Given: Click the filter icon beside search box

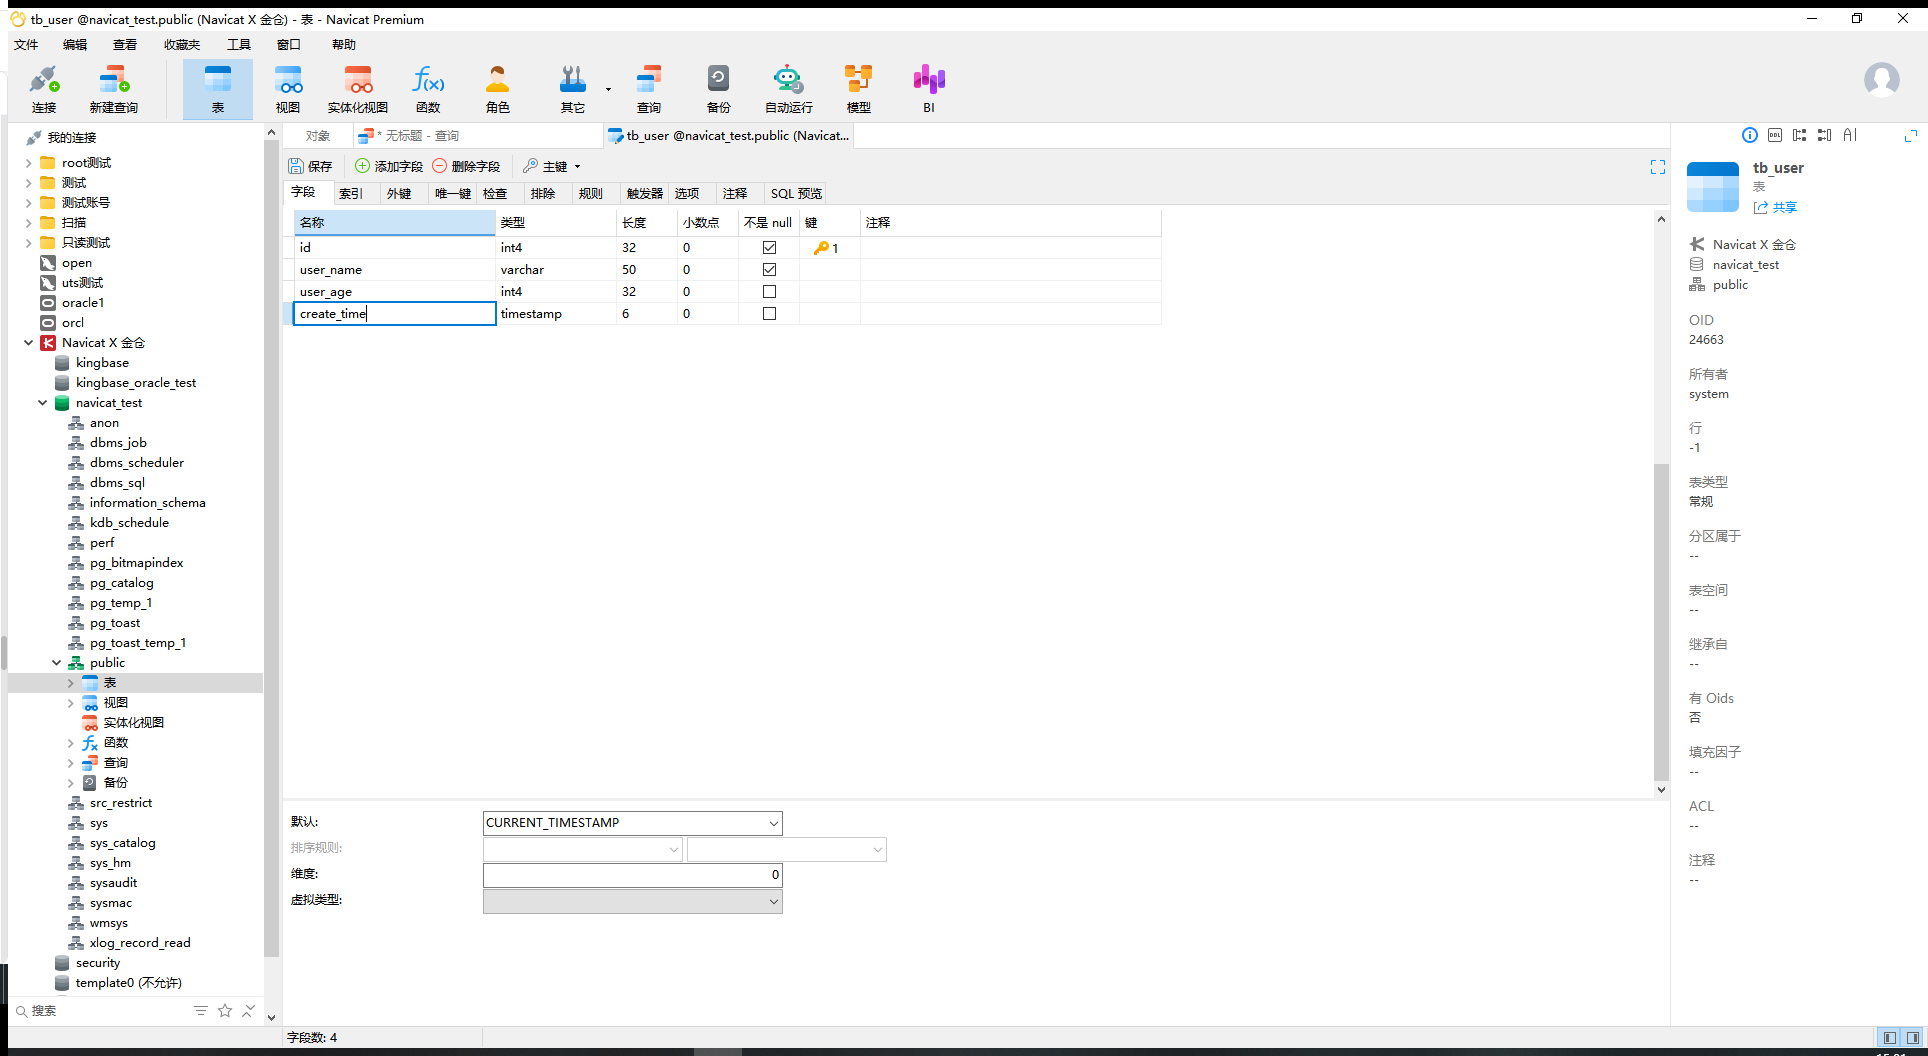Looking at the screenshot, I should [x=201, y=1011].
